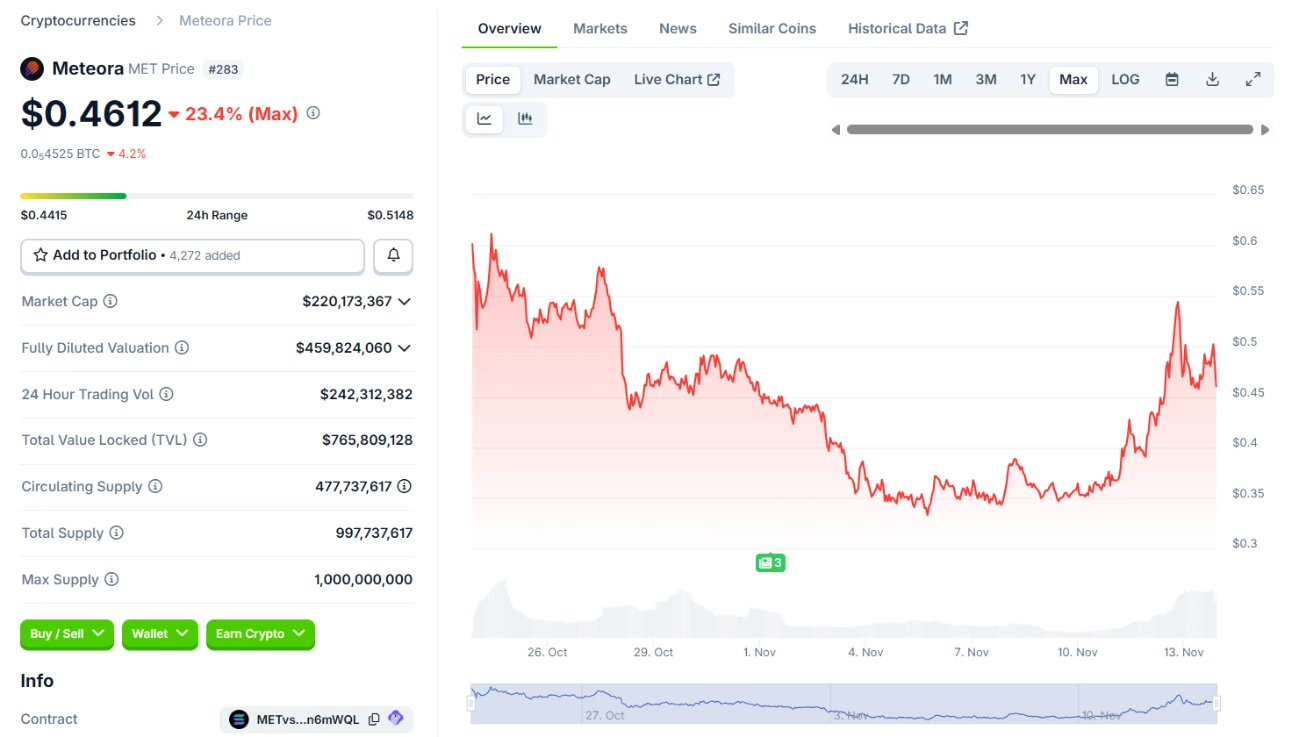The height and width of the screenshot is (737, 1299).
Task: Click the price alert bell icon
Action: (393, 256)
